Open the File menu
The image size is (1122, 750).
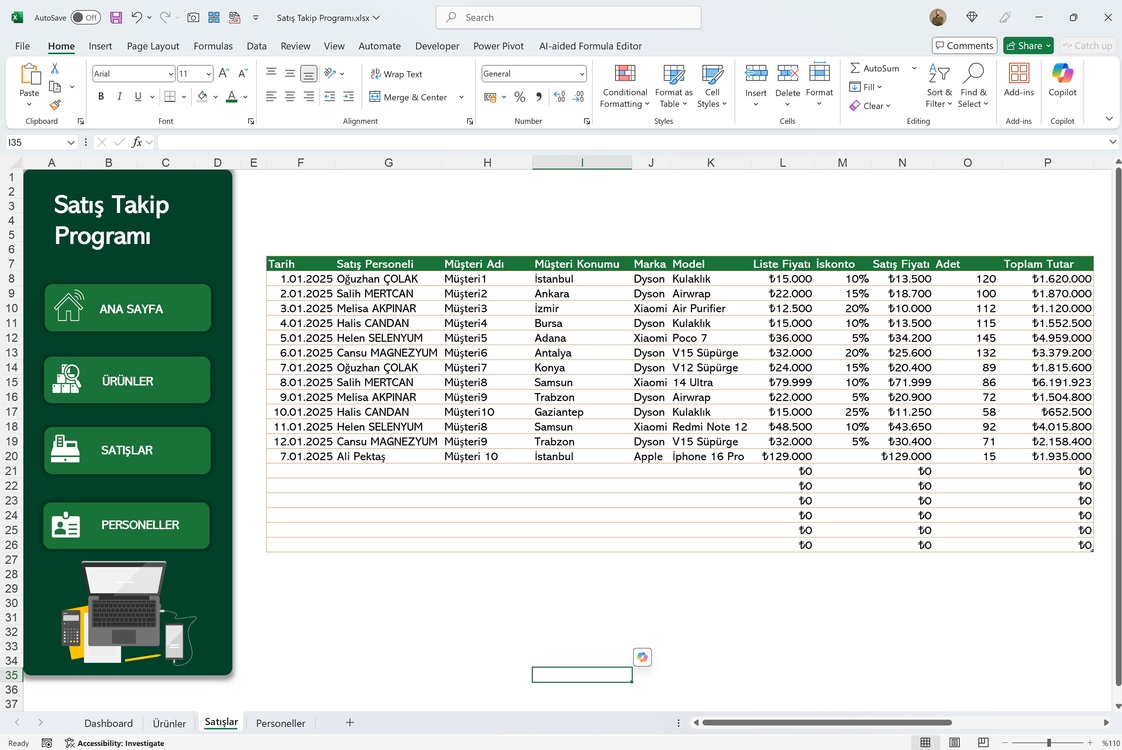point(22,46)
